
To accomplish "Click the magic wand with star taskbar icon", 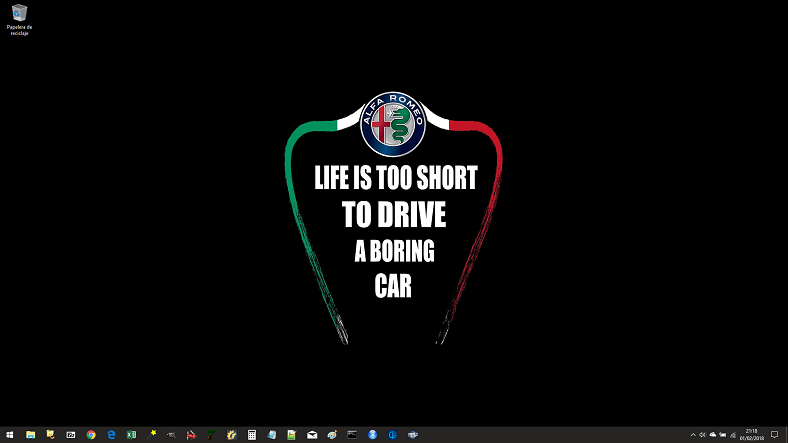I will tap(151, 435).
